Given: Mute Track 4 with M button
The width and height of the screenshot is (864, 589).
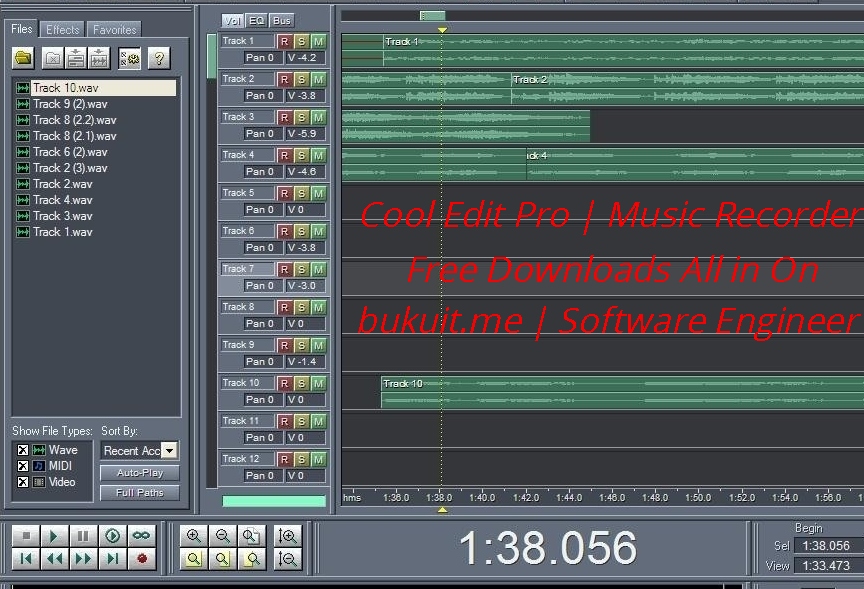Looking at the screenshot, I should point(318,155).
